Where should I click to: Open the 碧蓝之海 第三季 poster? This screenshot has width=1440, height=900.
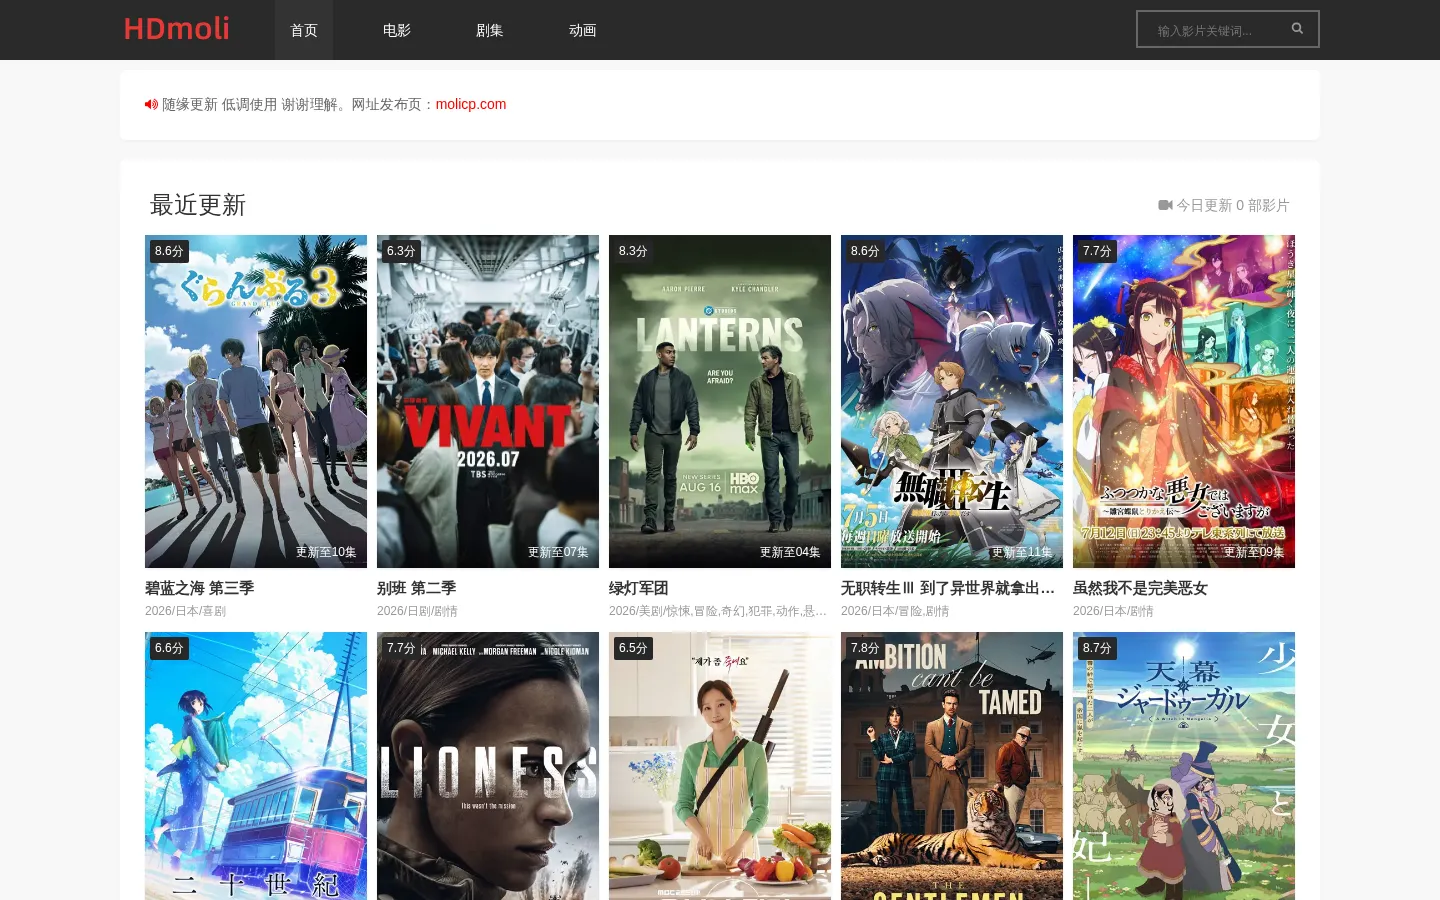pyautogui.click(x=256, y=401)
